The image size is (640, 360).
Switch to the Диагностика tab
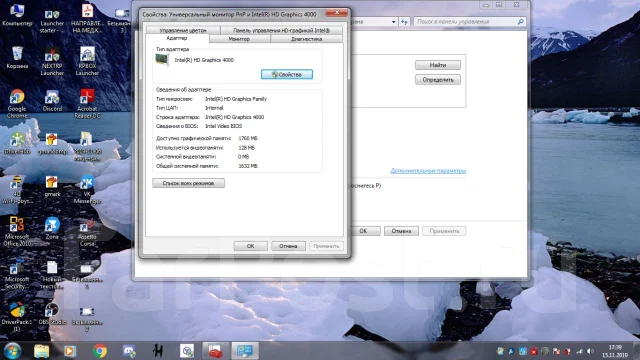tap(307, 39)
